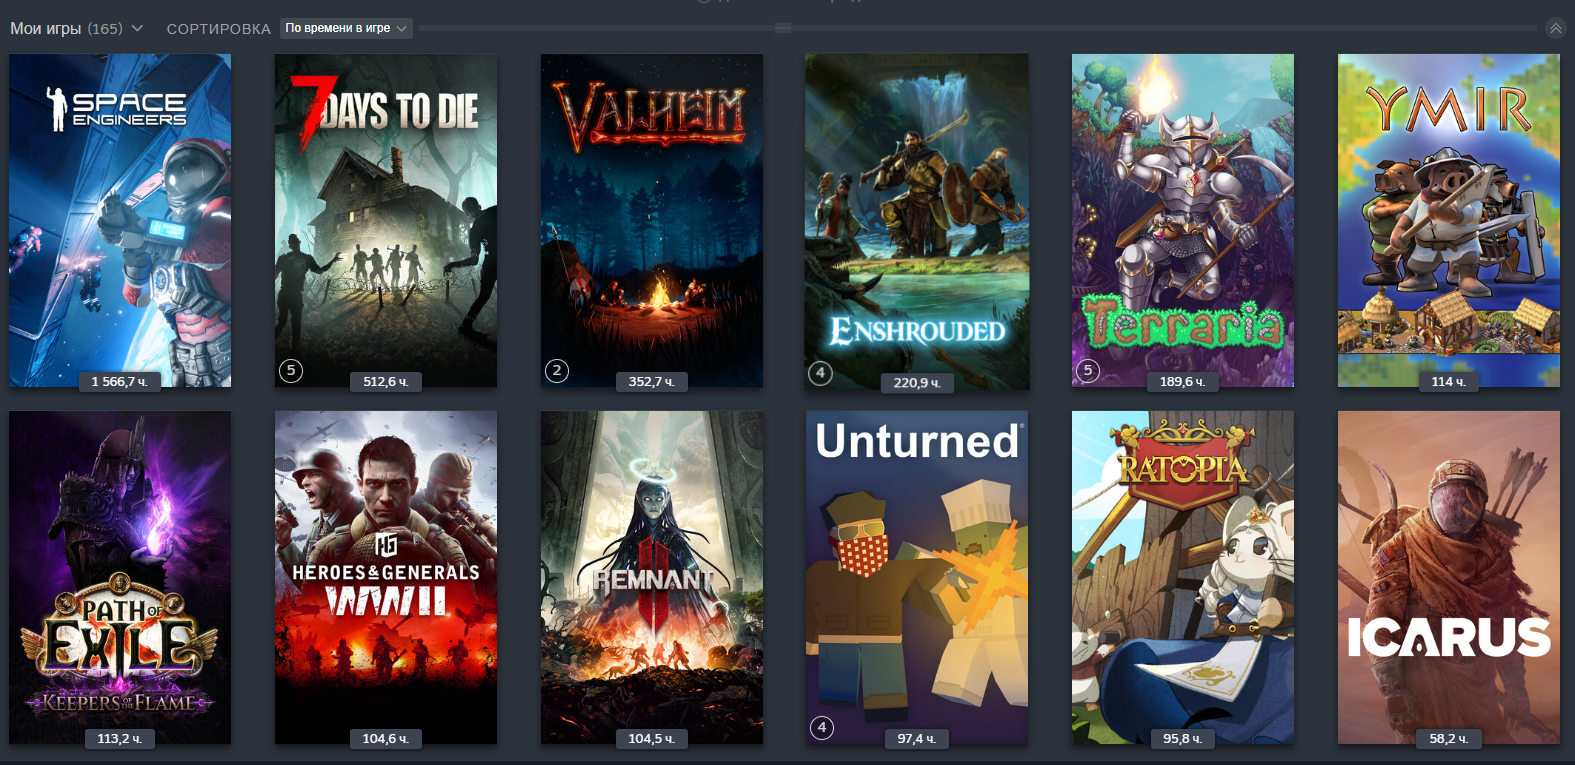
Task: Click the badge numbered 5 on 7 Days to Die
Action: click(291, 371)
